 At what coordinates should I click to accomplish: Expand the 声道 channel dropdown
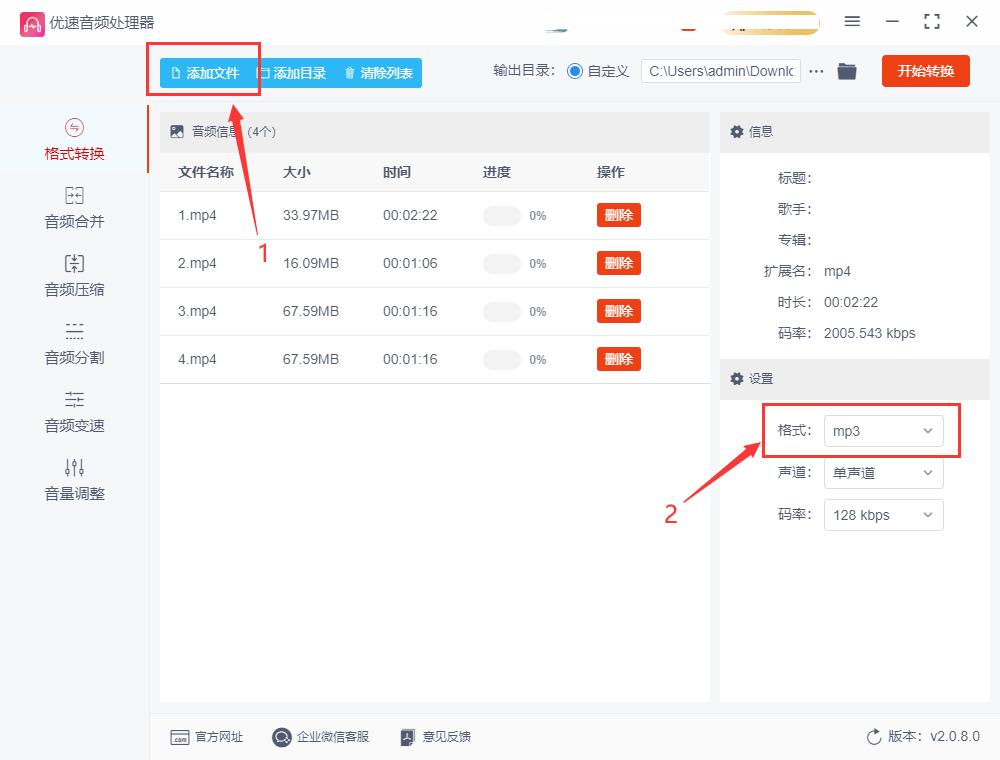tap(884, 473)
